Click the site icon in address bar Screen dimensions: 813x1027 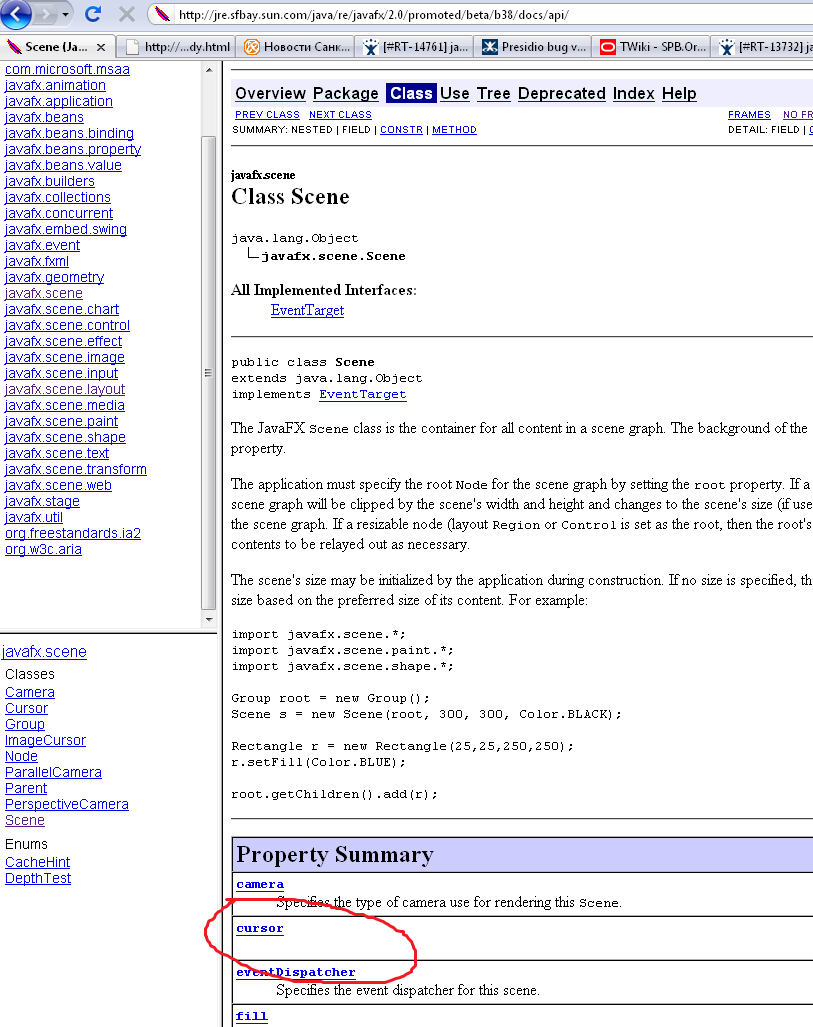164,15
